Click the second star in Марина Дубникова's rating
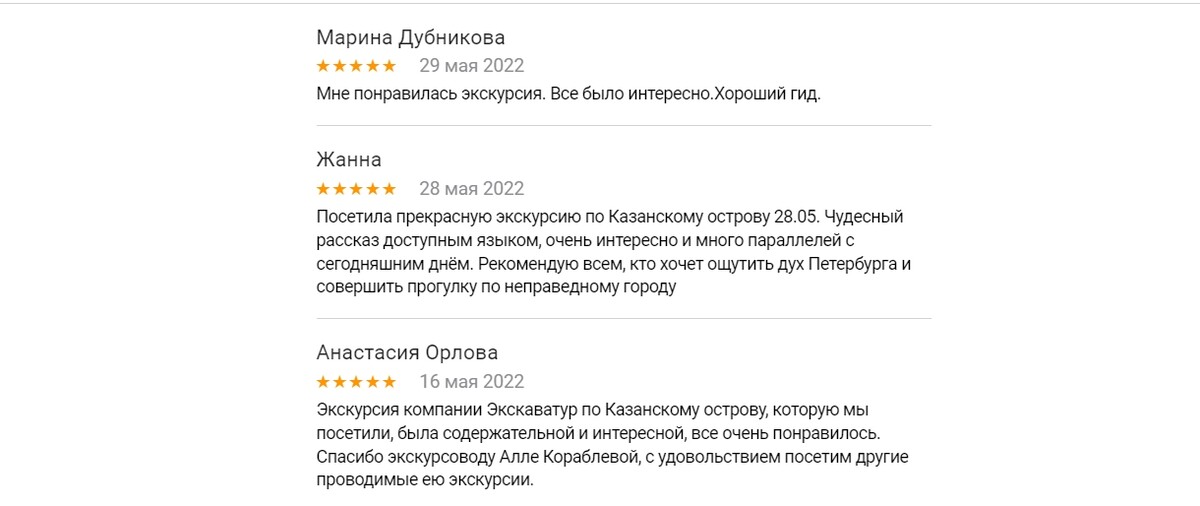The height and width of the screenshot is (506, 1200). coord(339,66)
